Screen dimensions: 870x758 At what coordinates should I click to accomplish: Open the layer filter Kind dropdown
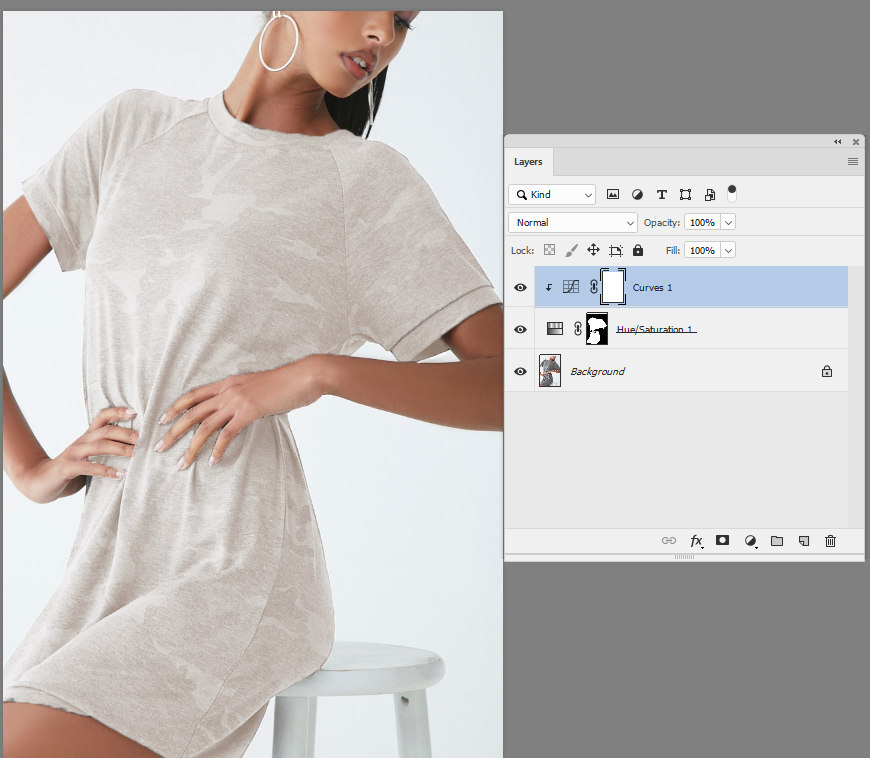click(552, 194)
